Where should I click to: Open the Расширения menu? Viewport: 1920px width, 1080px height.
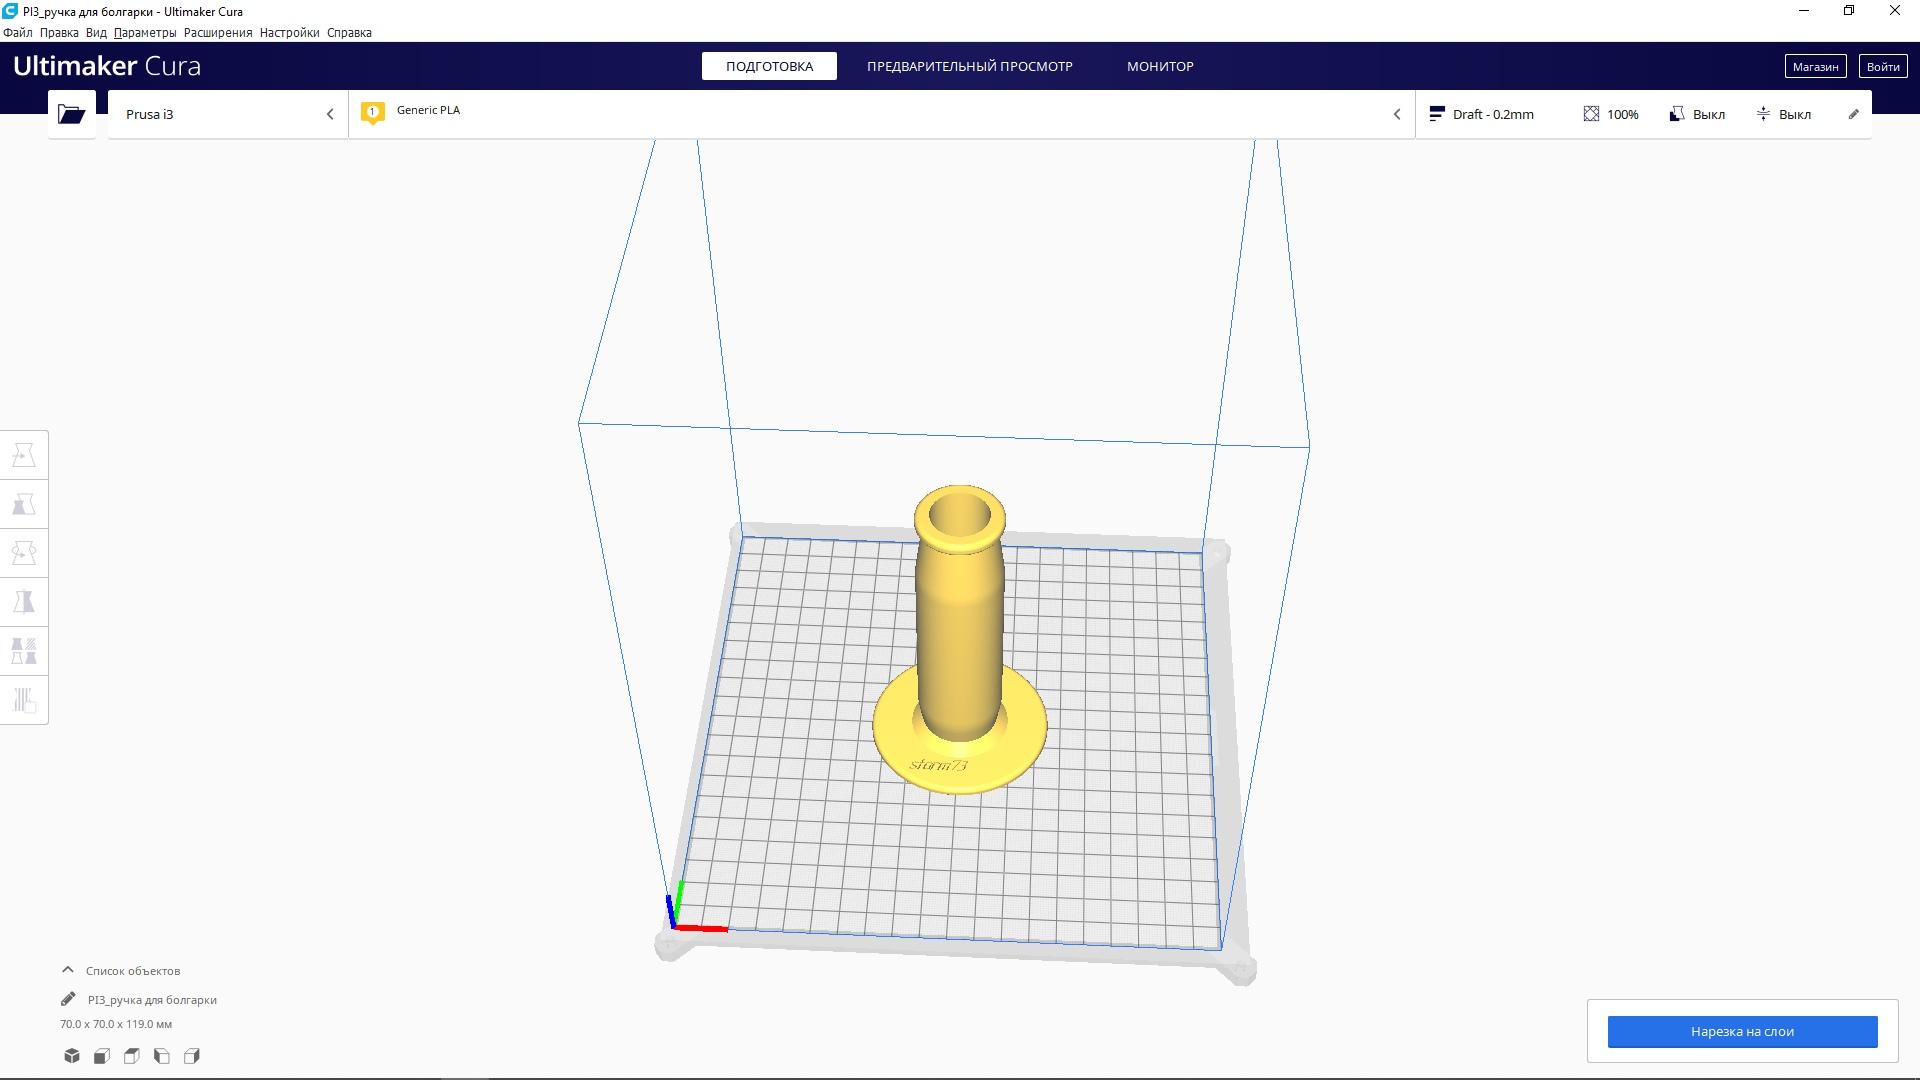(217, 32)
